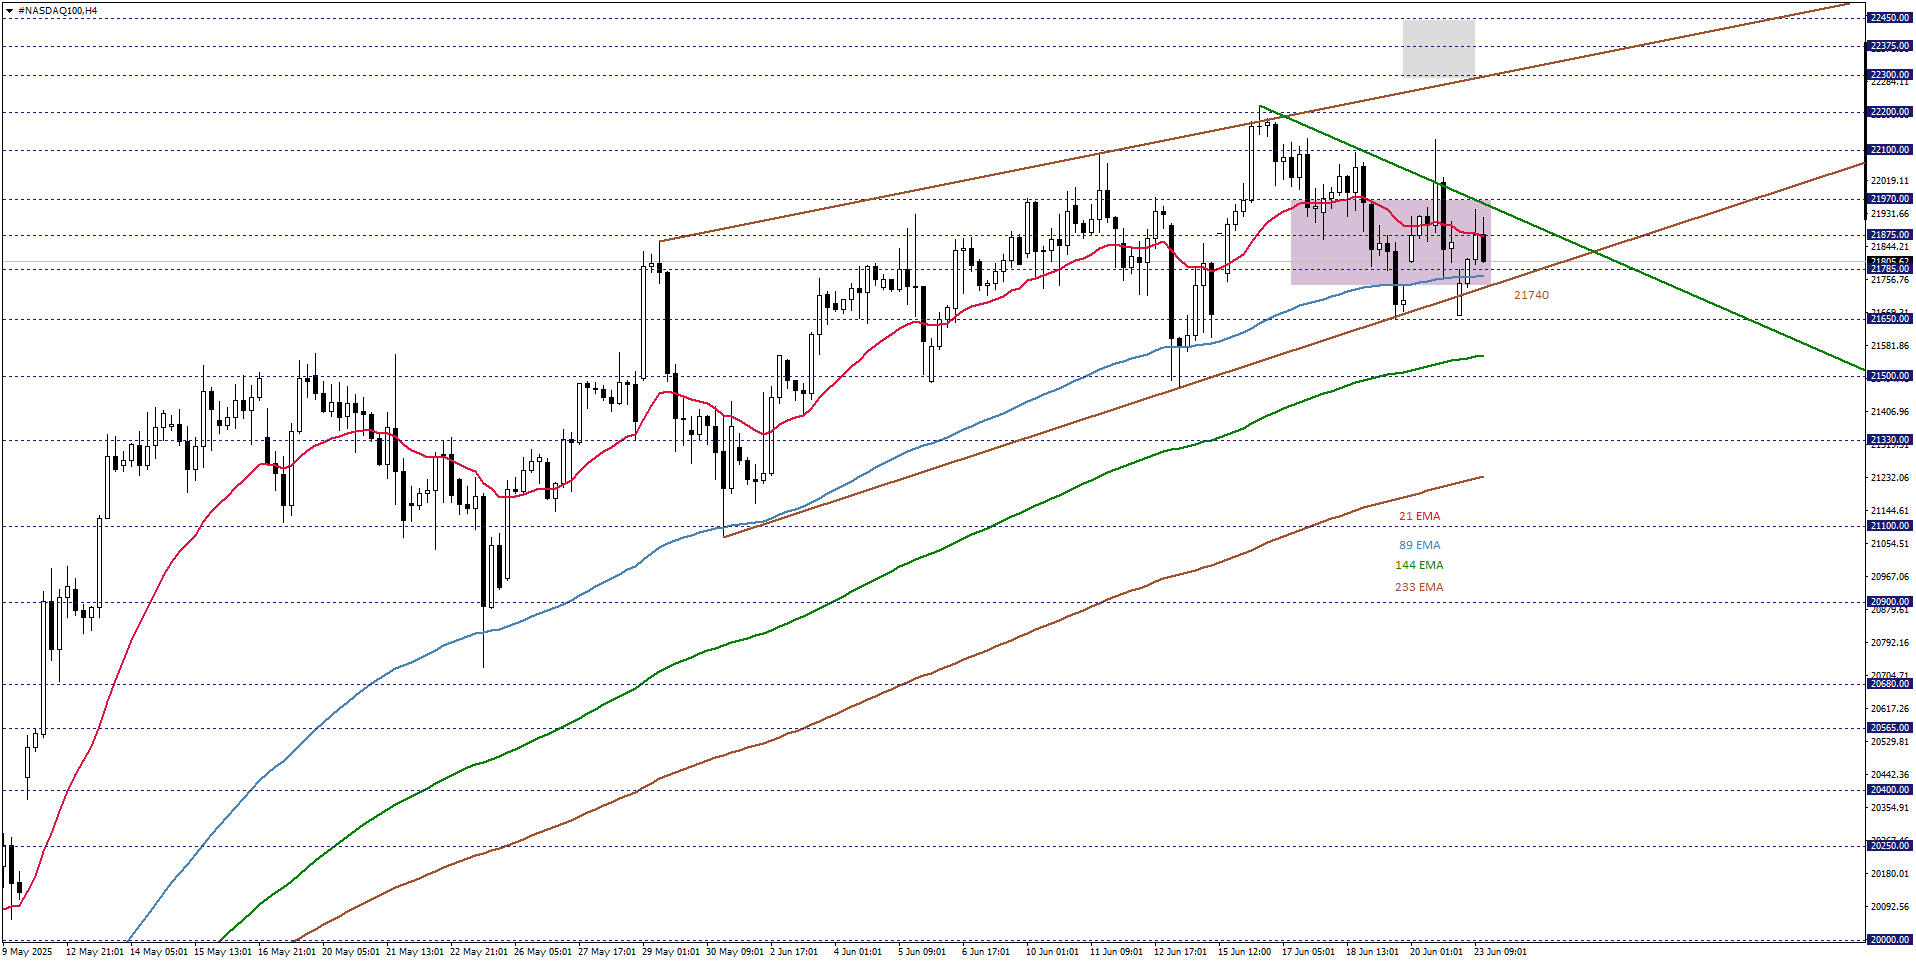
Task: Select the gray rectangle target zone
Action: (x=1438, y=48)
